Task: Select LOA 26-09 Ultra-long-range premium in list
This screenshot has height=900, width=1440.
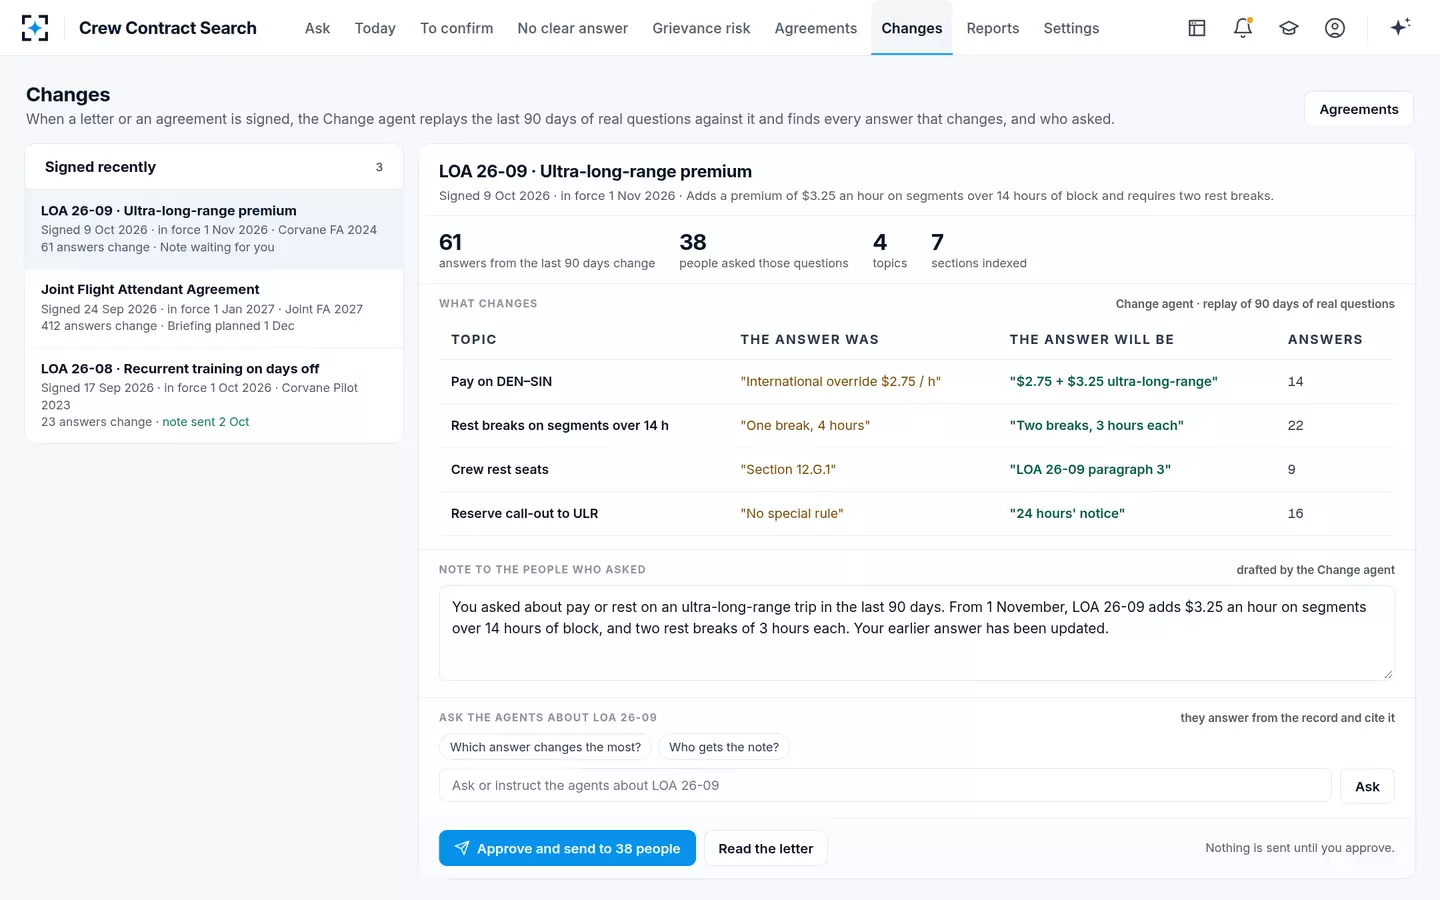Action: pyautogui.click(x=214, y=229)
